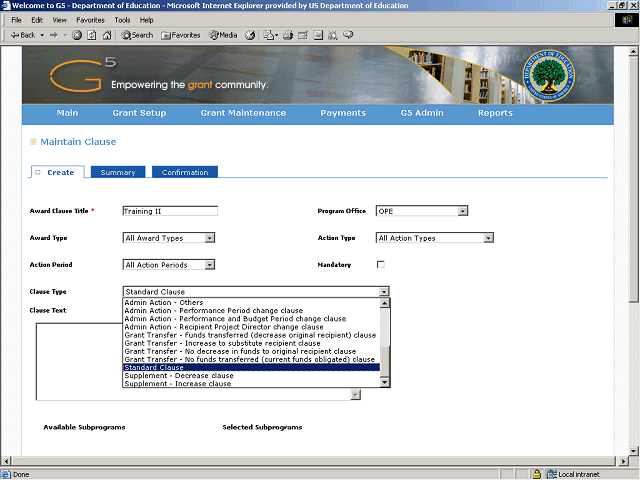Click the dropdown list scrollbar thumb

(x=384, y=362)
